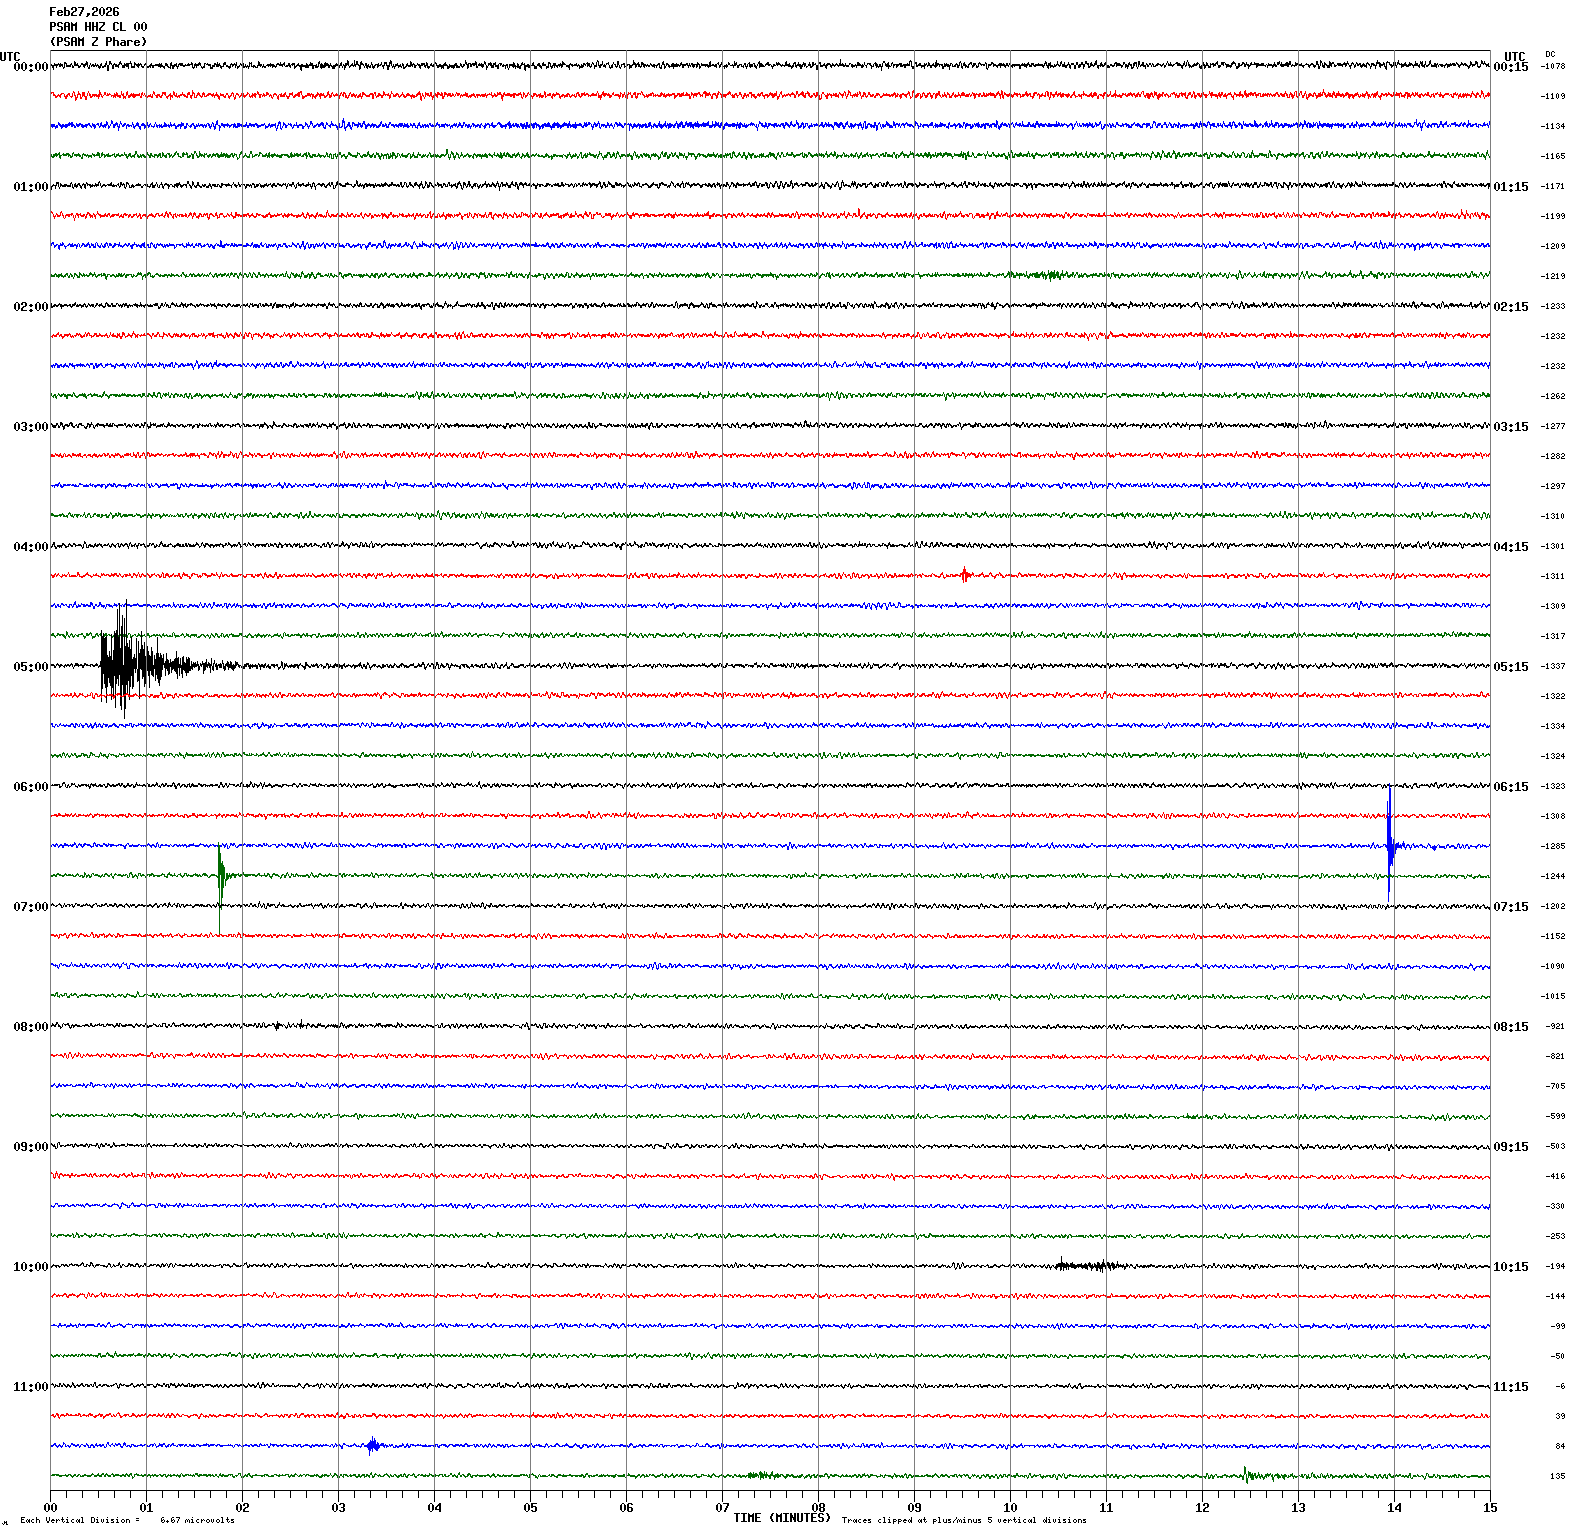The image size is (1570, 1534).
Task: Select the green burst on the 01:45 trace
Action: click(x=1048, y=275)
